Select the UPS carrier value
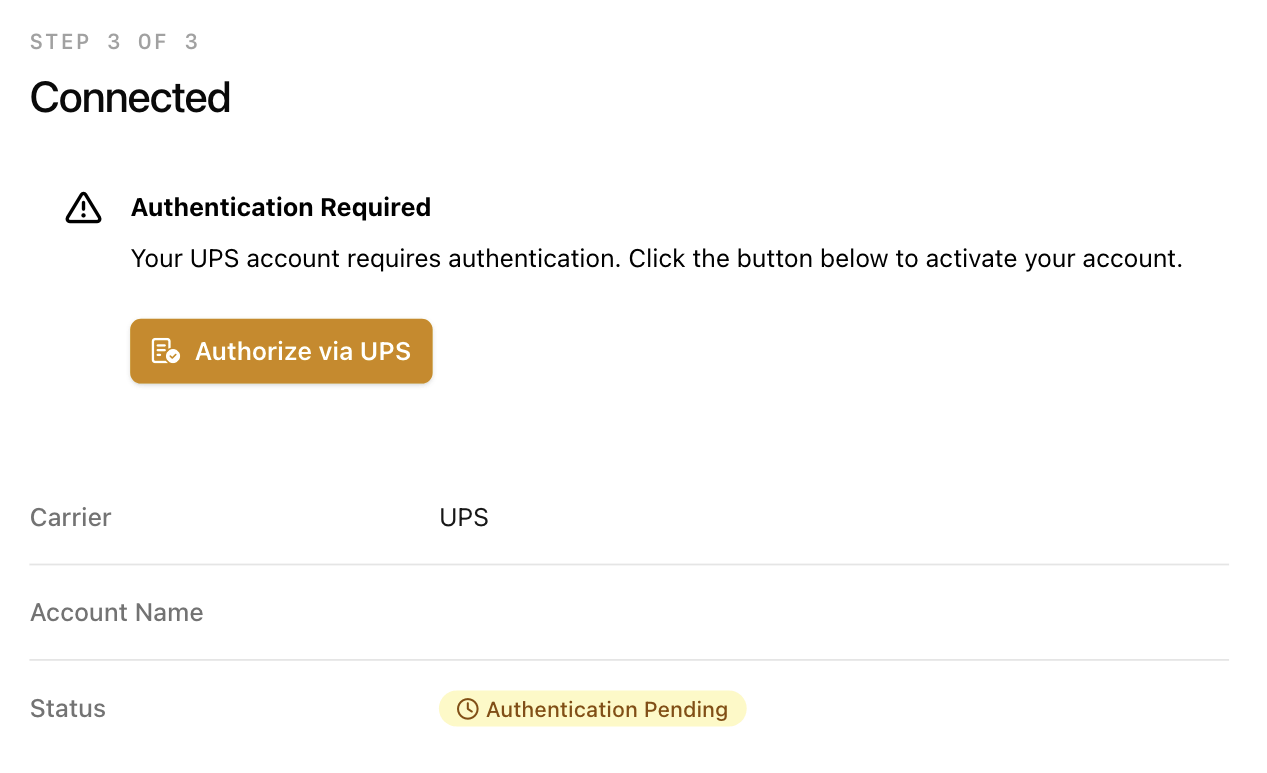Viewport: 1267px width, 773px height. coord(464,518)
